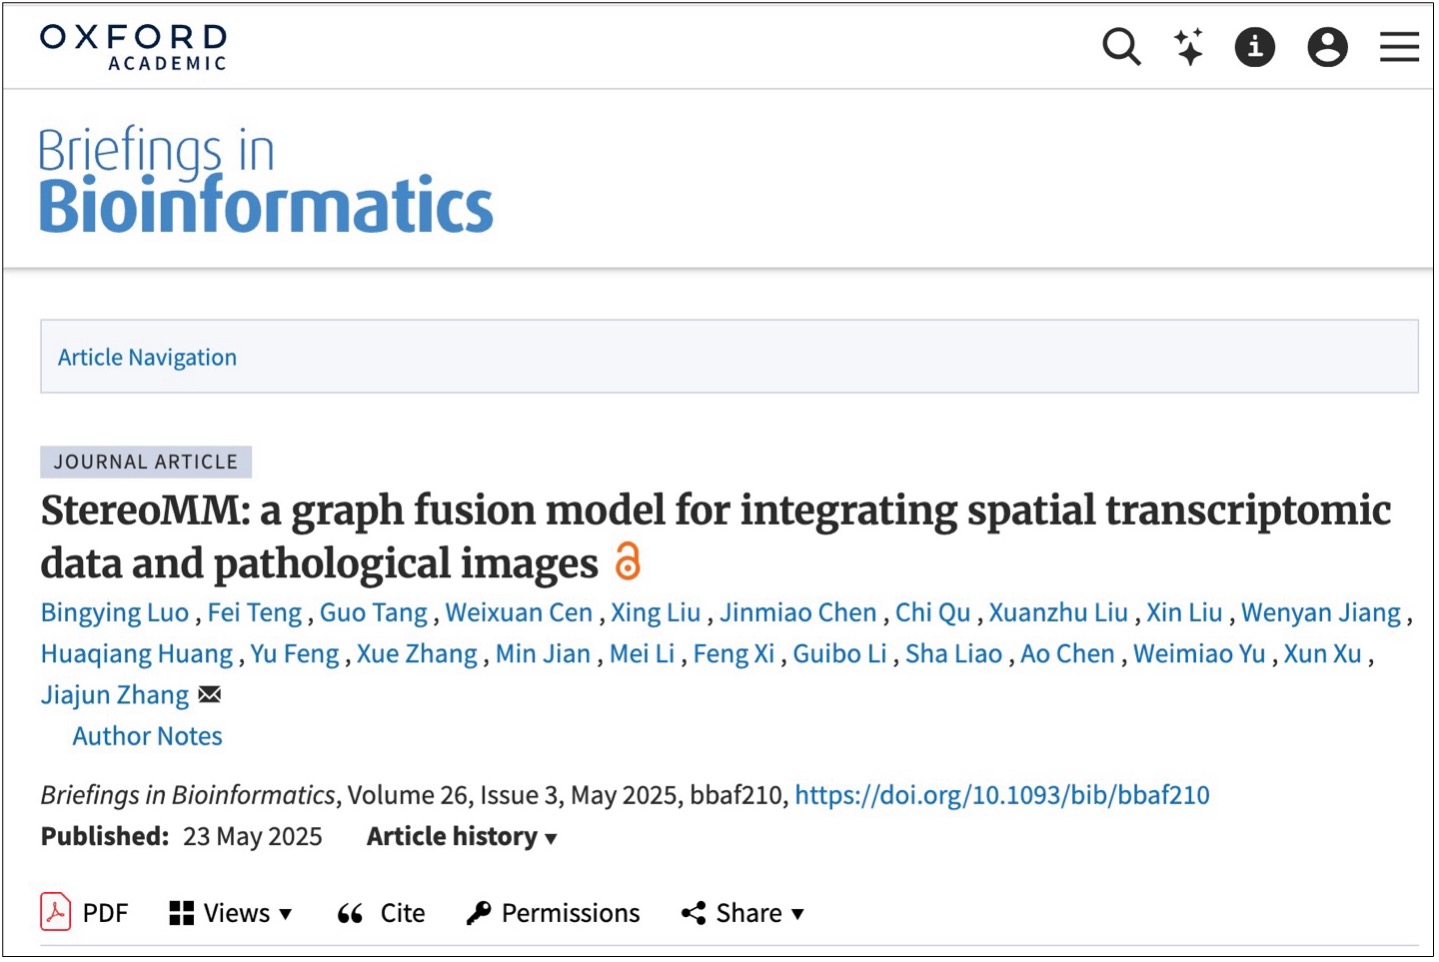
Task: Open the Article Navigation bar
Action: pos(729,357)
